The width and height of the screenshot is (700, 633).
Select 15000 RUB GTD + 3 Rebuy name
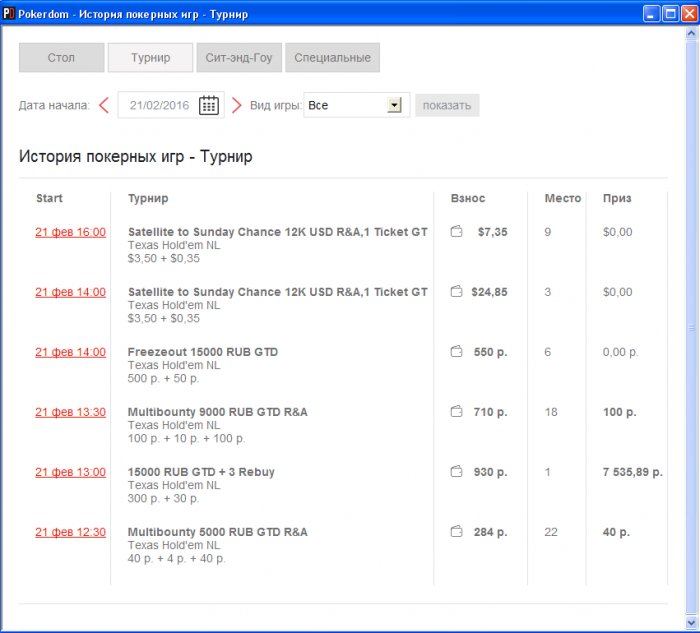(201, 472)
